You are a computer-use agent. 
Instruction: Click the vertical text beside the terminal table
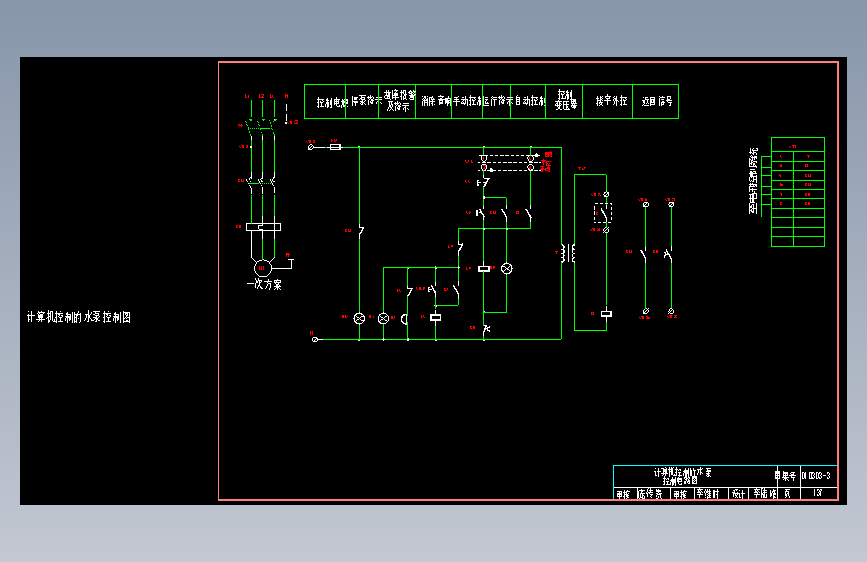[753, 181]
